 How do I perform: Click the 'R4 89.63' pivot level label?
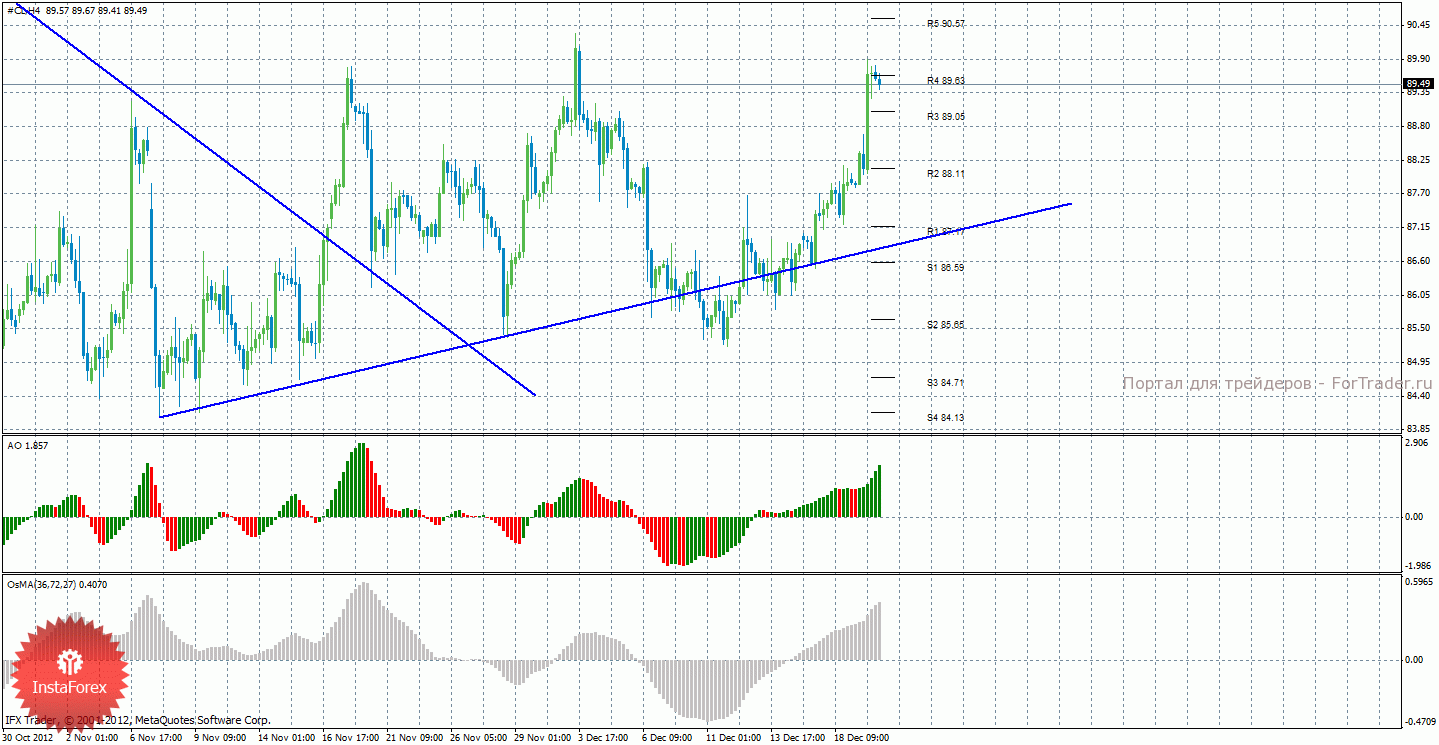(x=945, y=80)
